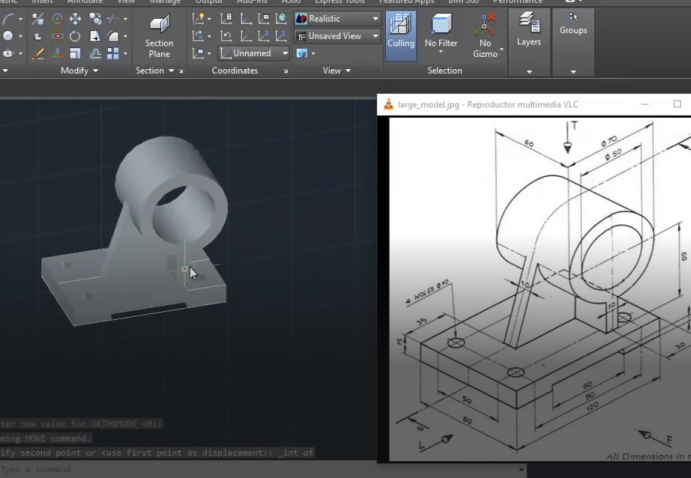Select the Scale tool in Modify panel
Screen dimensions: 691x478
click(75, 53)
